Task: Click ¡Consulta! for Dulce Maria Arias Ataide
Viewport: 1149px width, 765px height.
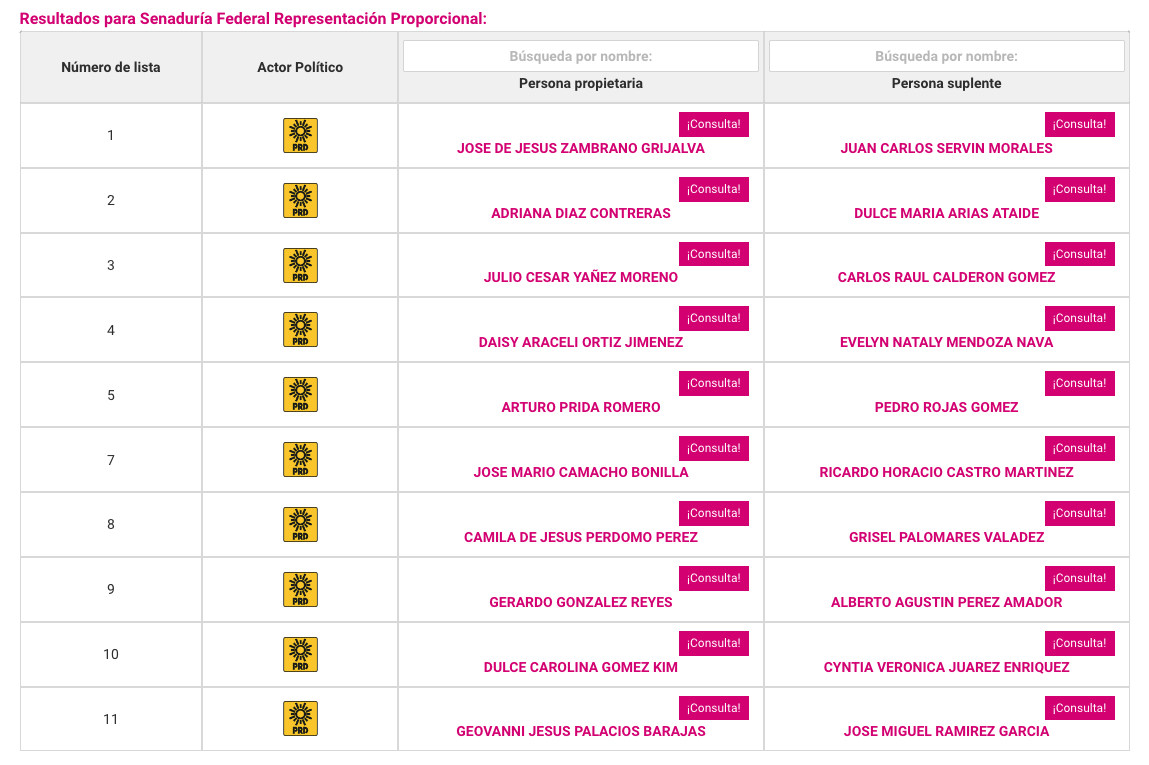Action: 1079,189
